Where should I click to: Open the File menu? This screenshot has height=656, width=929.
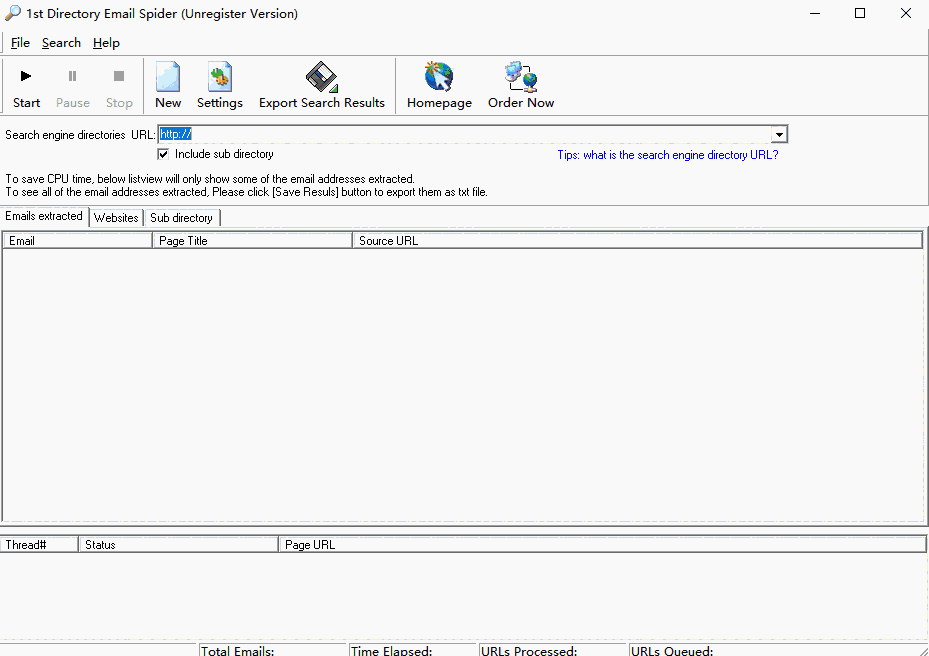pos(20,43)
